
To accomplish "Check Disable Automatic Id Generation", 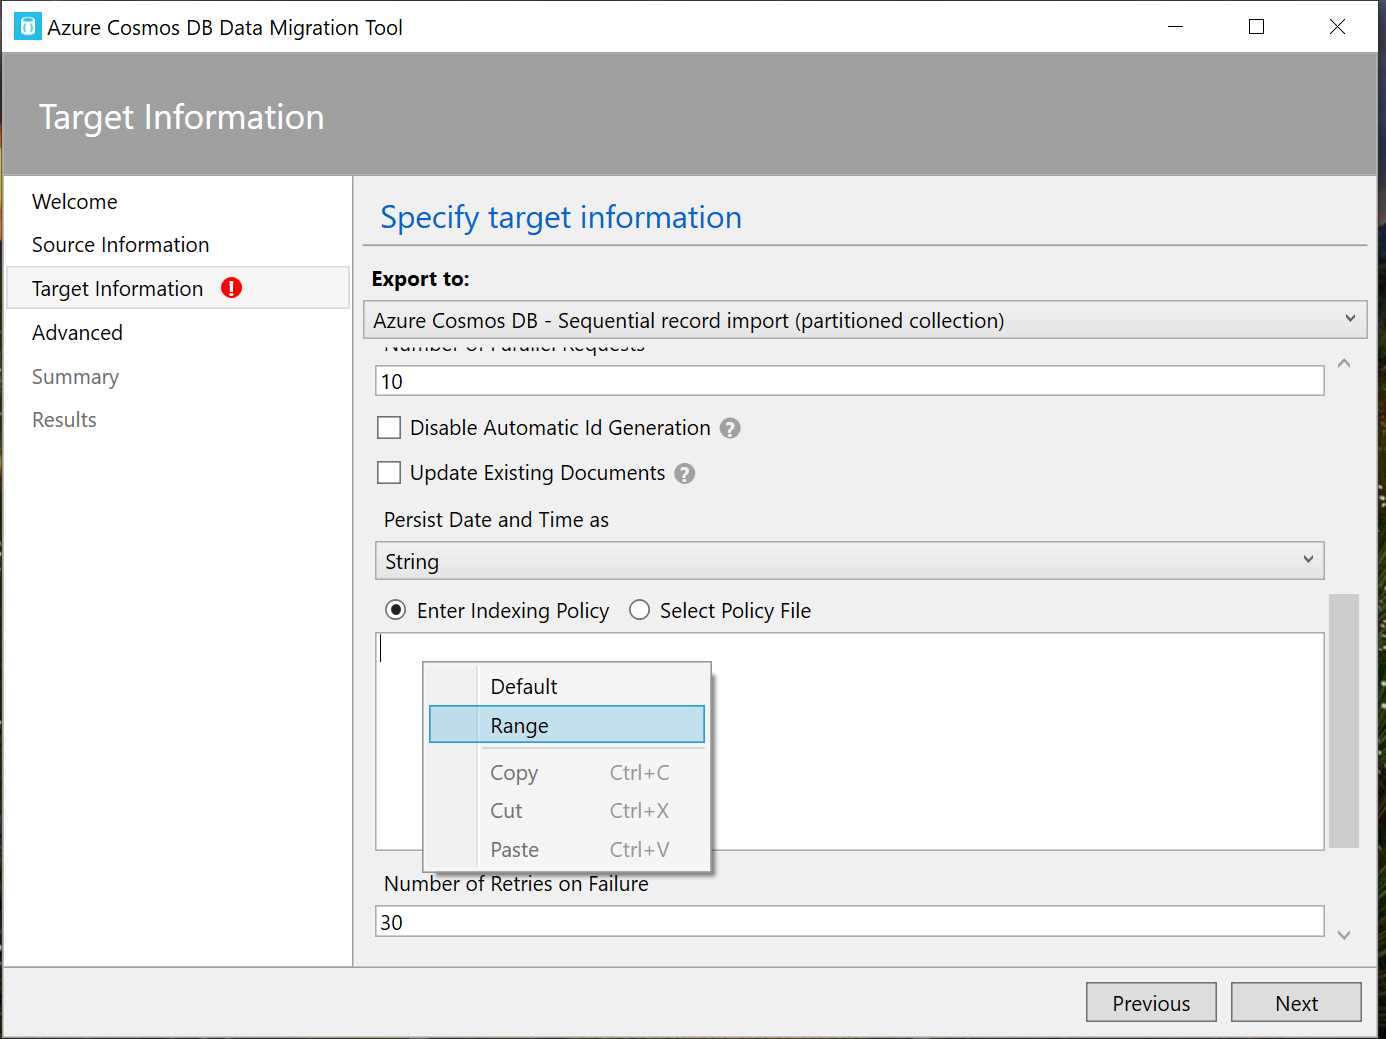I will click(x=389, y=428).
